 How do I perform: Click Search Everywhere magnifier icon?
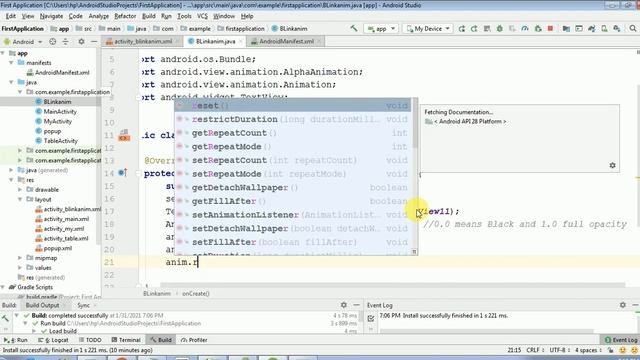(x=633, y=29)
